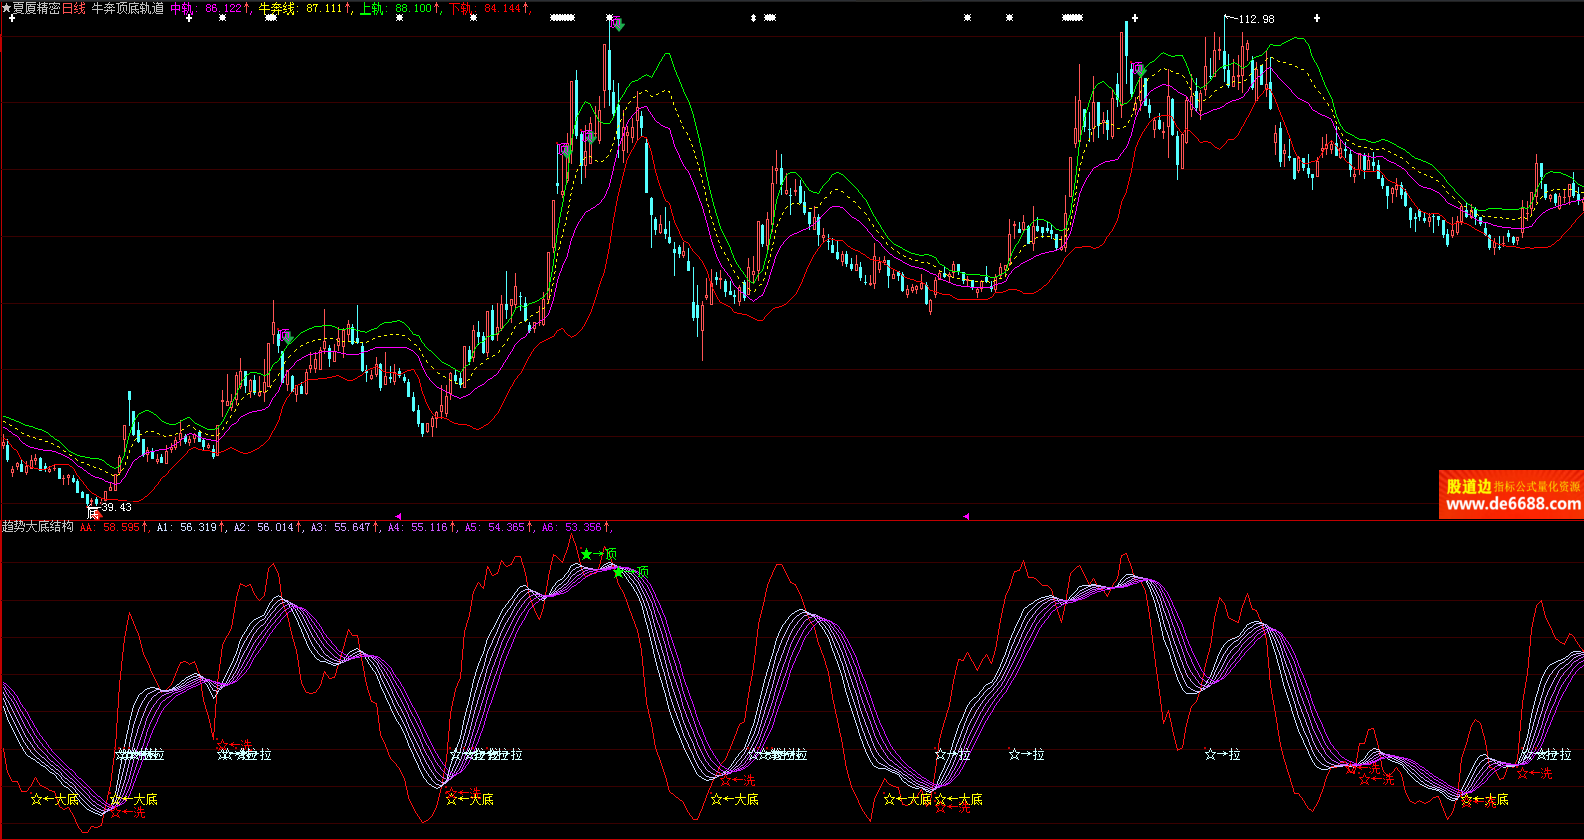Click the 日线 period label
This screenshot has height=840, width=1584.
pos(74,8)
